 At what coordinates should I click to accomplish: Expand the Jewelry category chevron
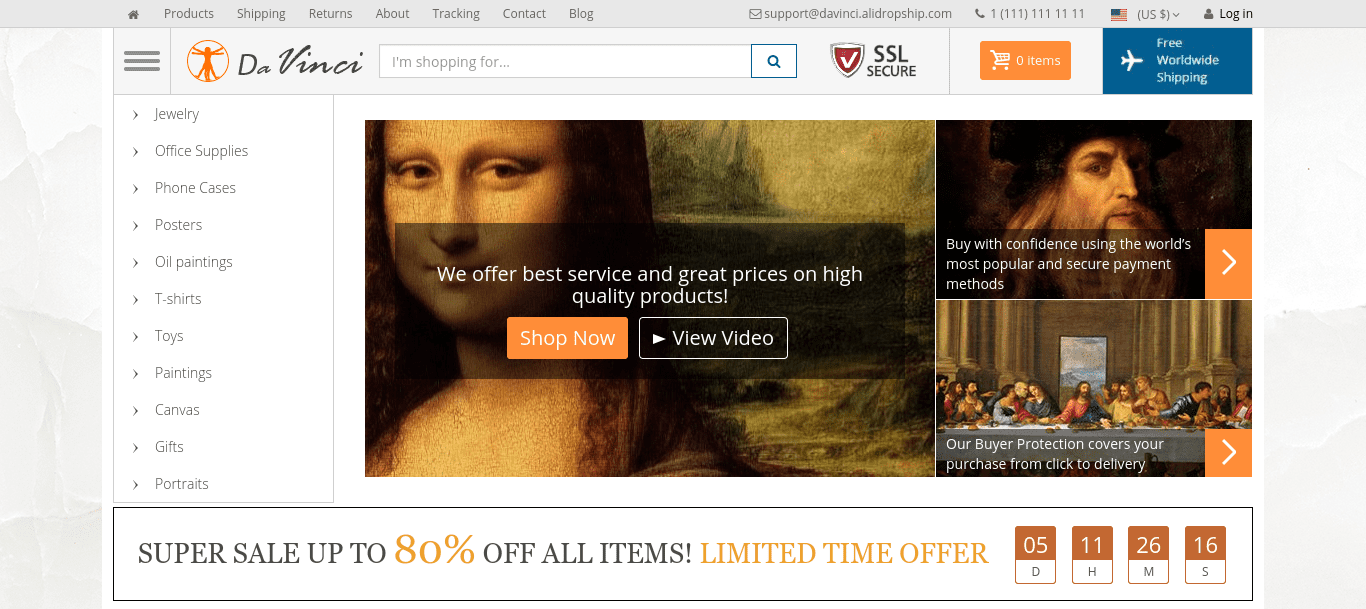136,114
